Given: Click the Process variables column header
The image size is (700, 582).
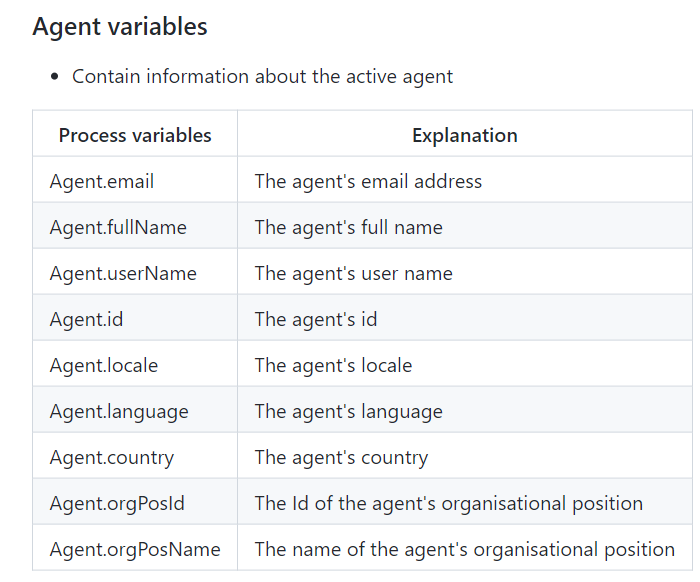Looking at the screenshot, I should tap(135, 135).
